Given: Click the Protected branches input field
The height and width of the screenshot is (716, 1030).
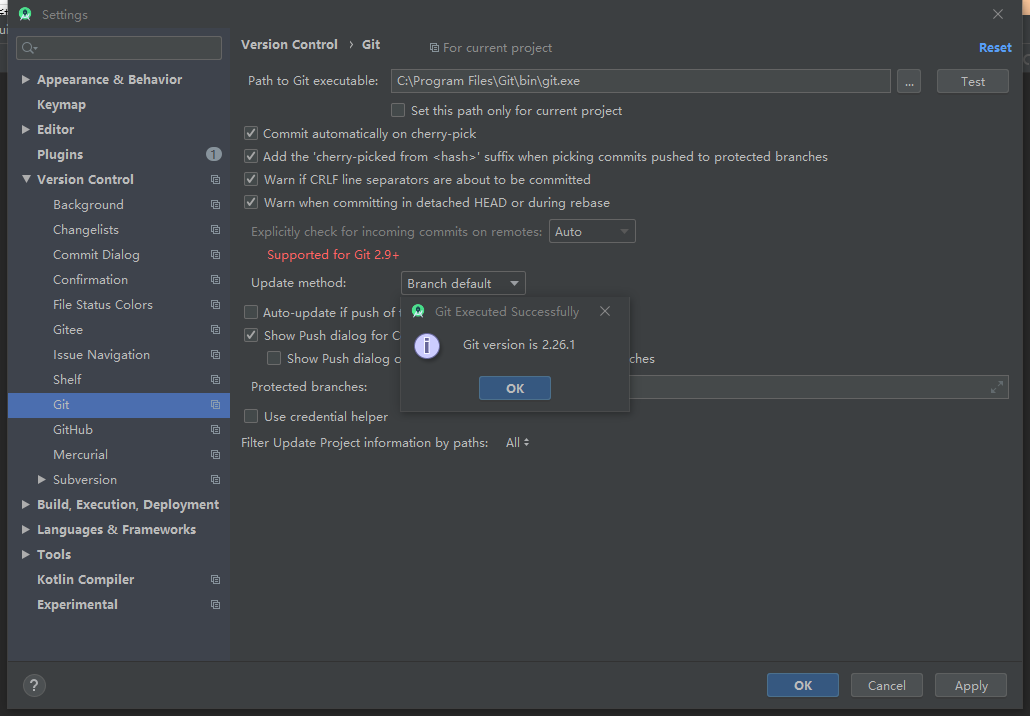Looking at the screenshot, I should click(x=818, y=387).
